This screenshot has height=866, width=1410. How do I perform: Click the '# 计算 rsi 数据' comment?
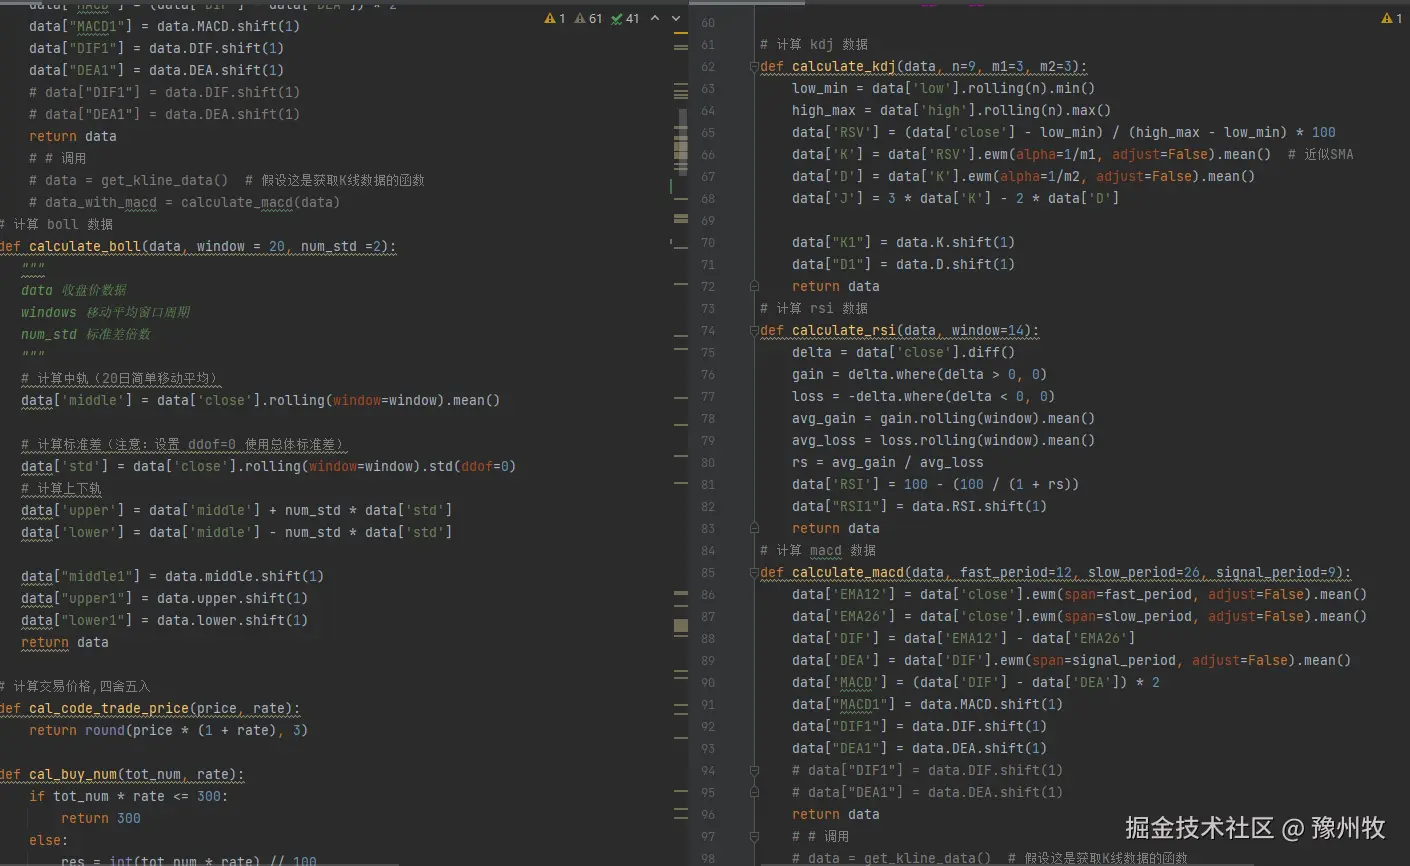click(814, 309)
